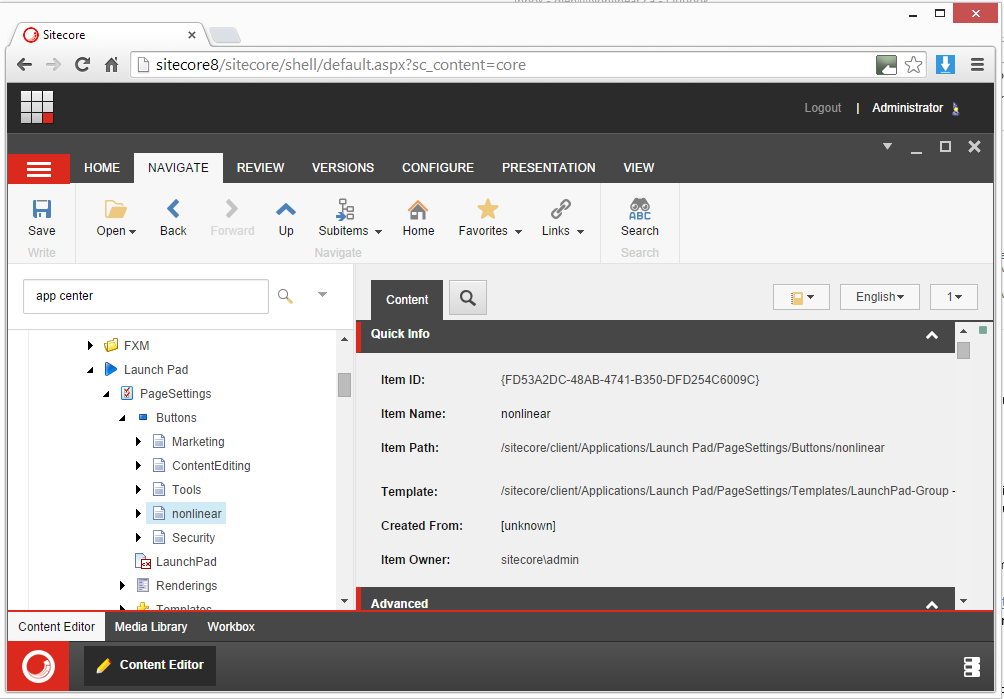1004x699 pixels.
Task: Open the version number 1 dropdown
Action: click(x=953, y=297)
